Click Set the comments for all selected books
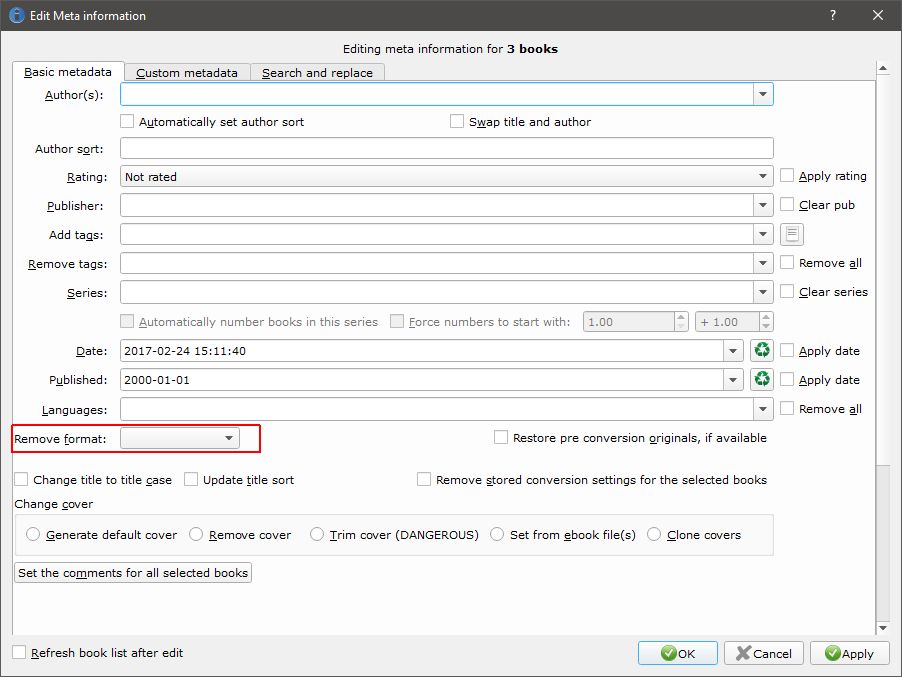The height and width of the screenshot is (677, 902). 133,572
